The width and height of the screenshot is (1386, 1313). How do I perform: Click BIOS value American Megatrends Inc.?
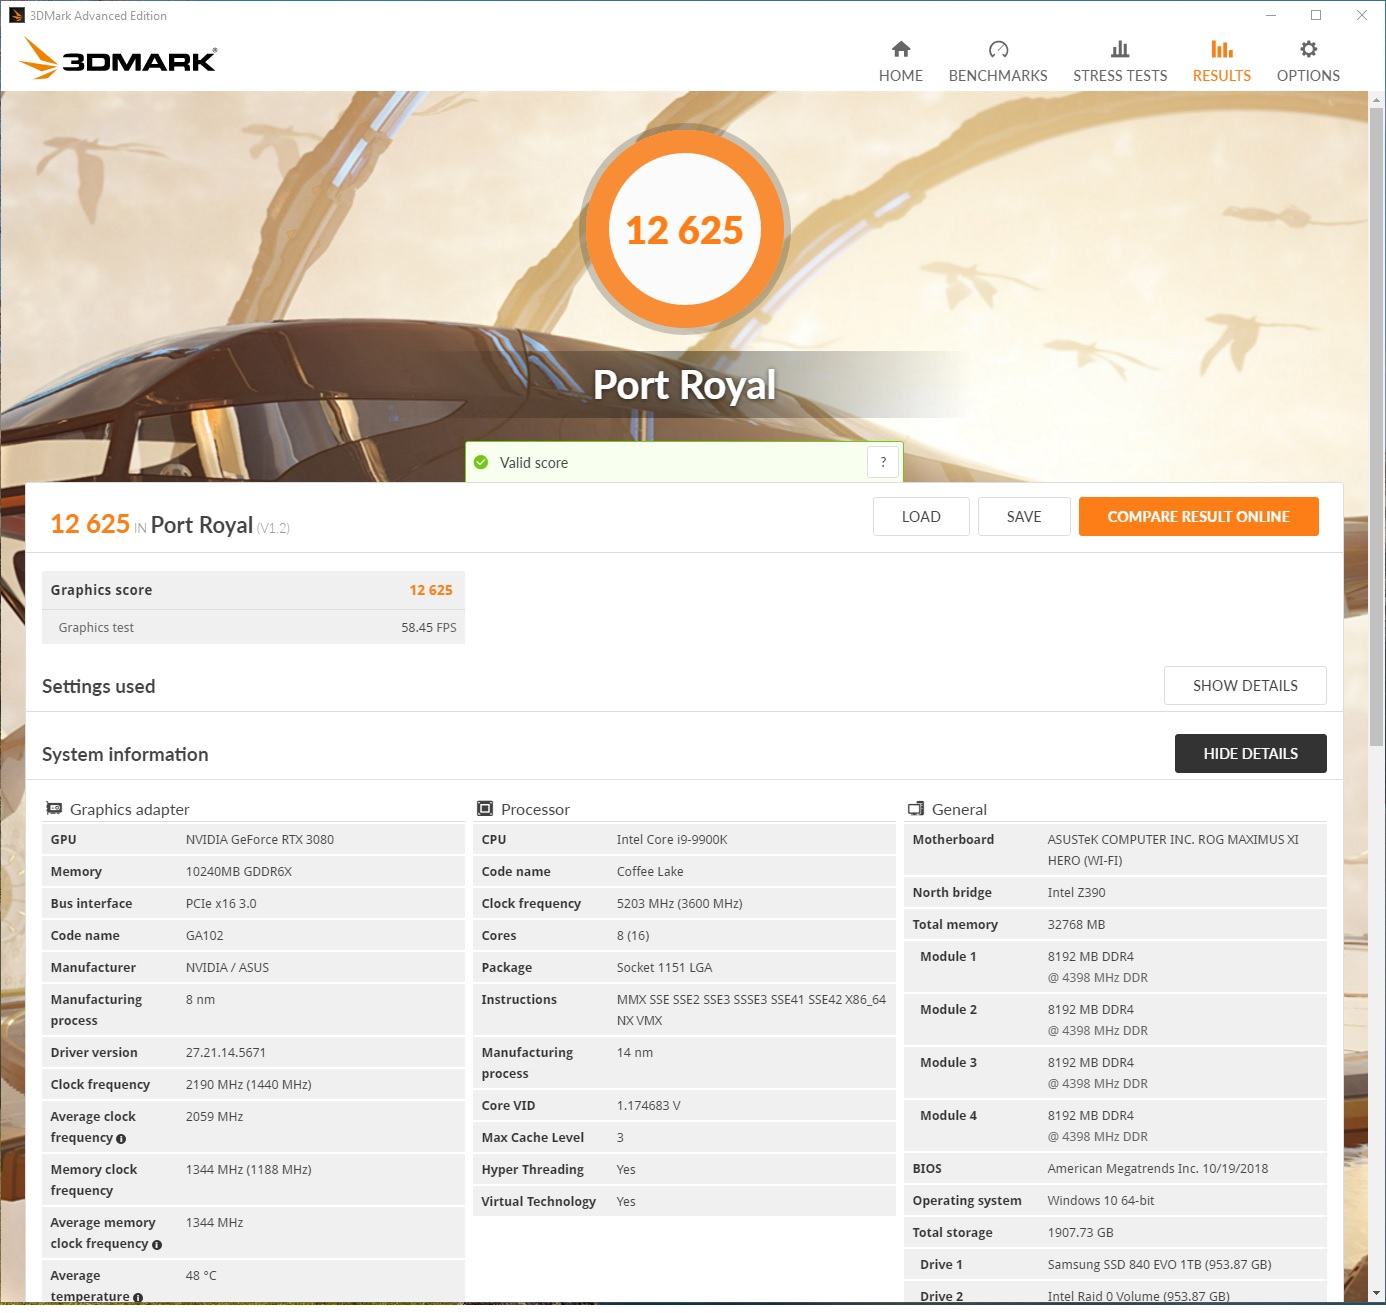point(1158,1168)
